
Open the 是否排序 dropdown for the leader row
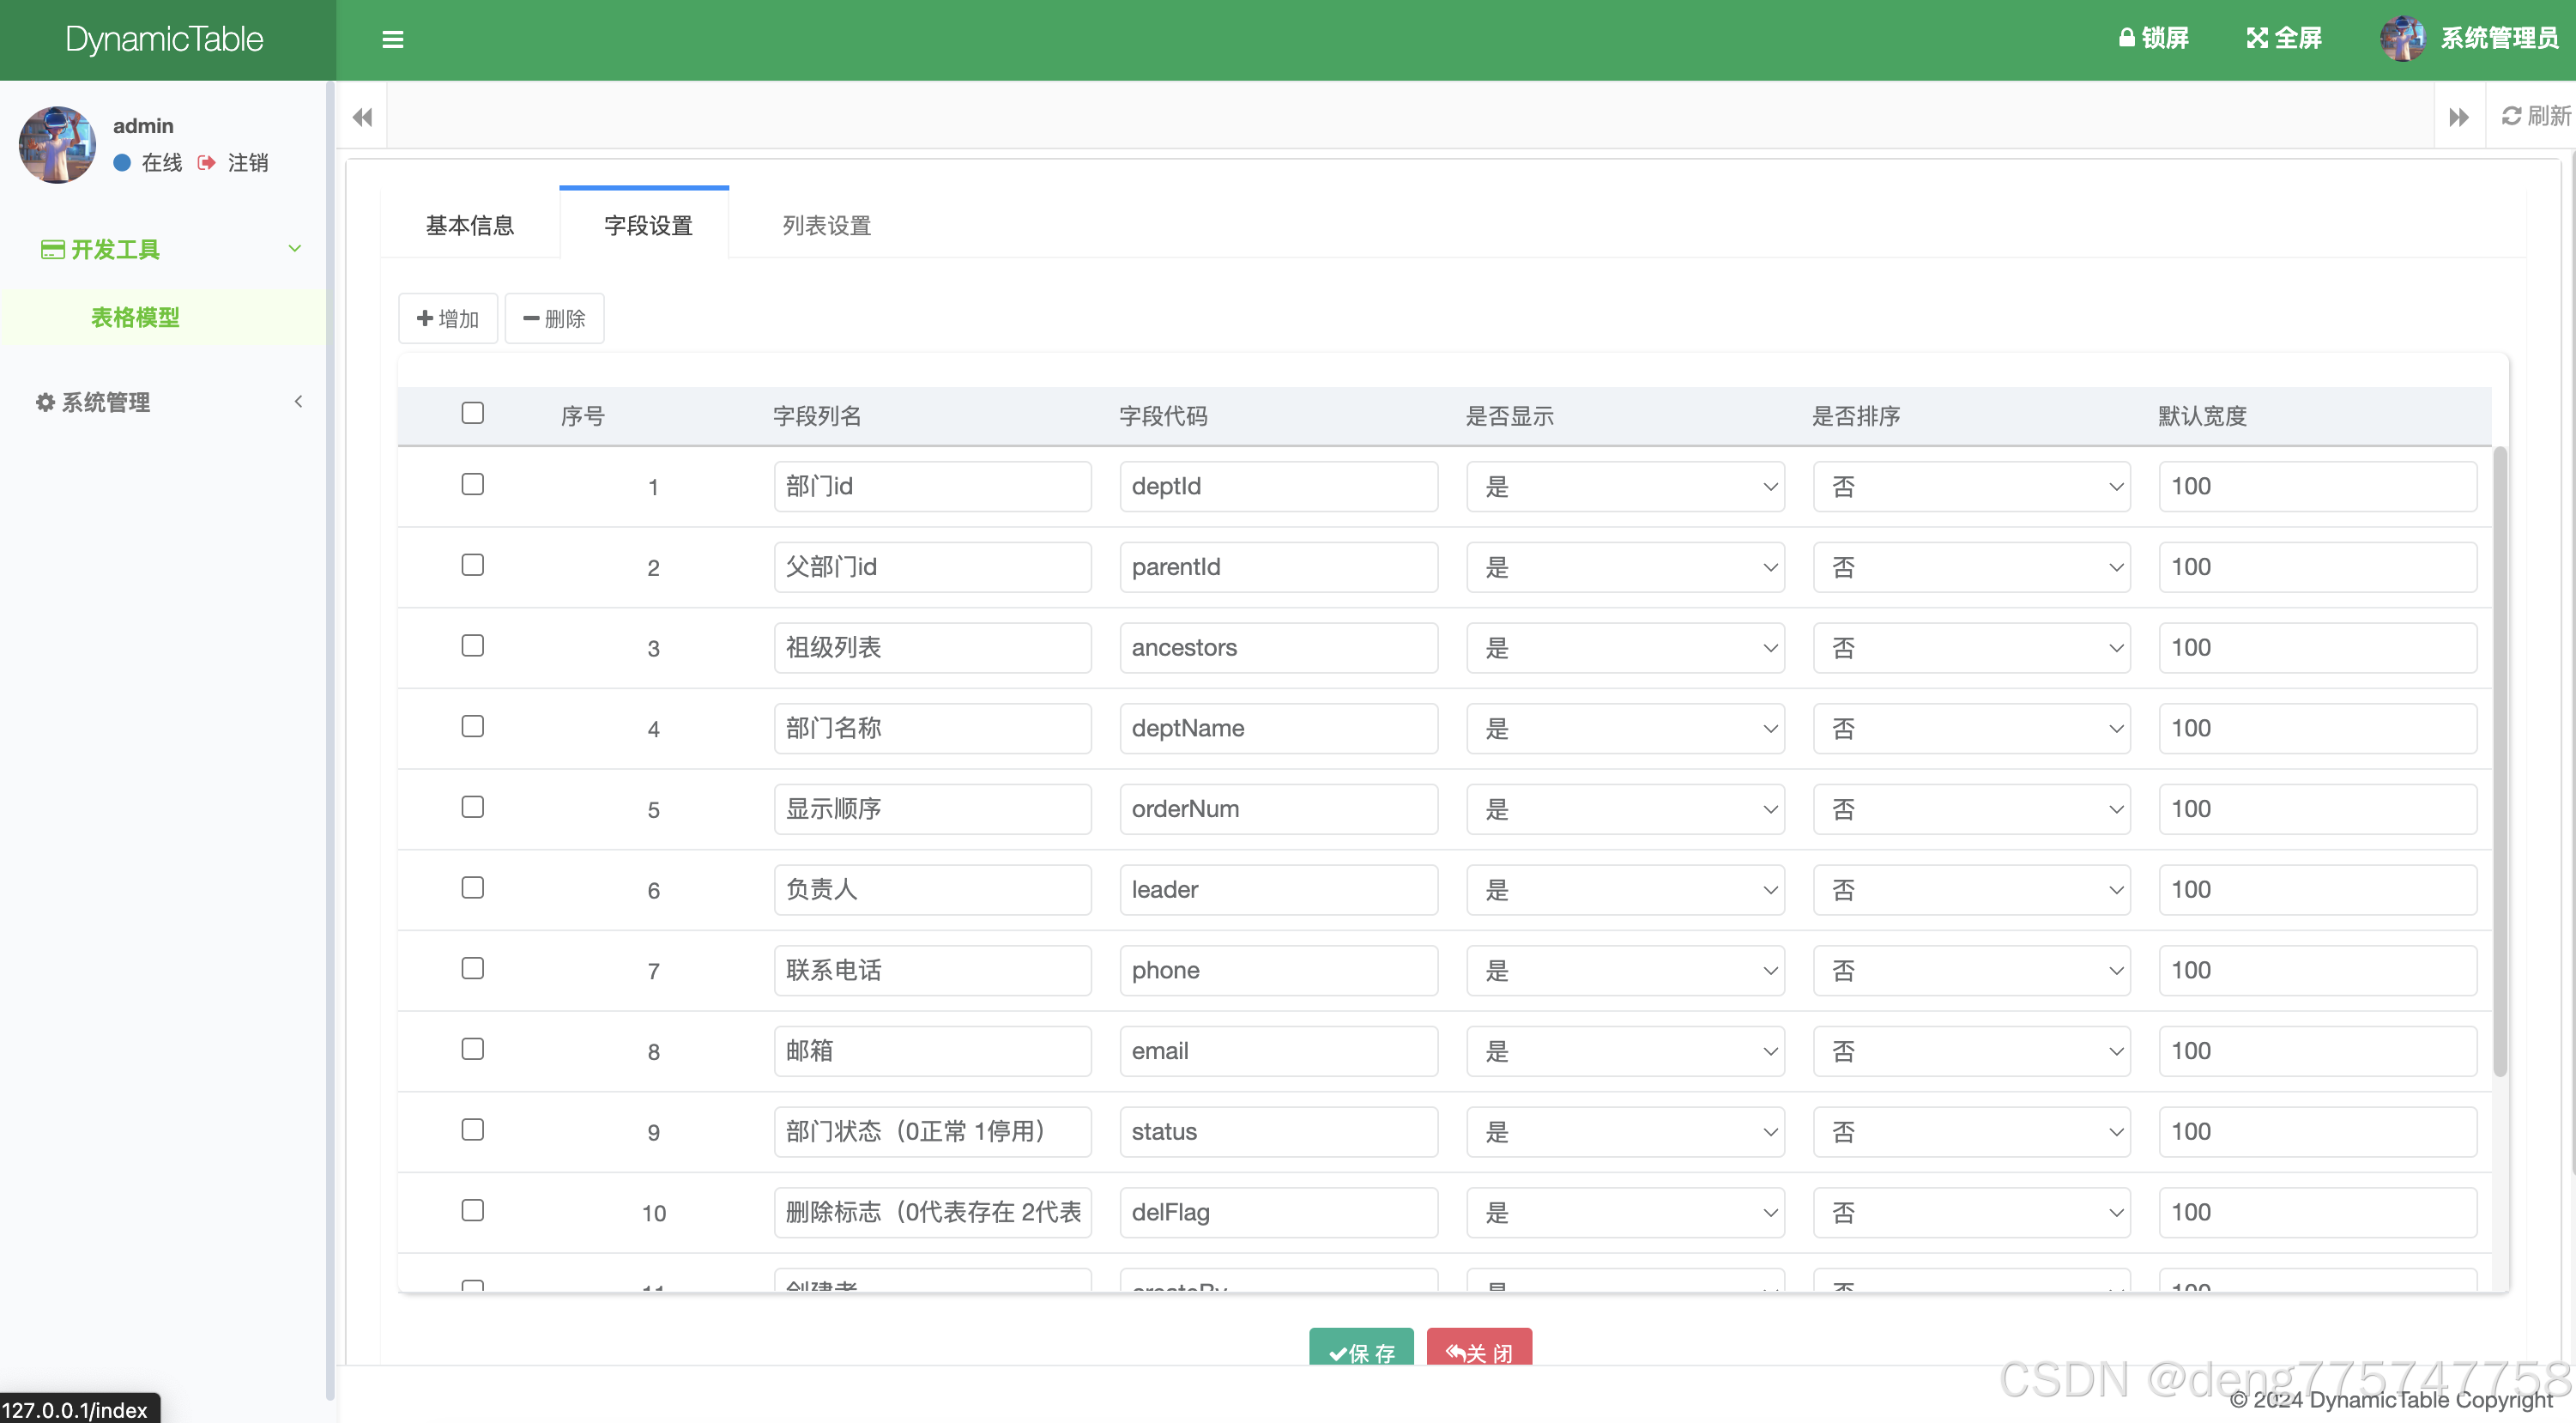[1971, 890]
